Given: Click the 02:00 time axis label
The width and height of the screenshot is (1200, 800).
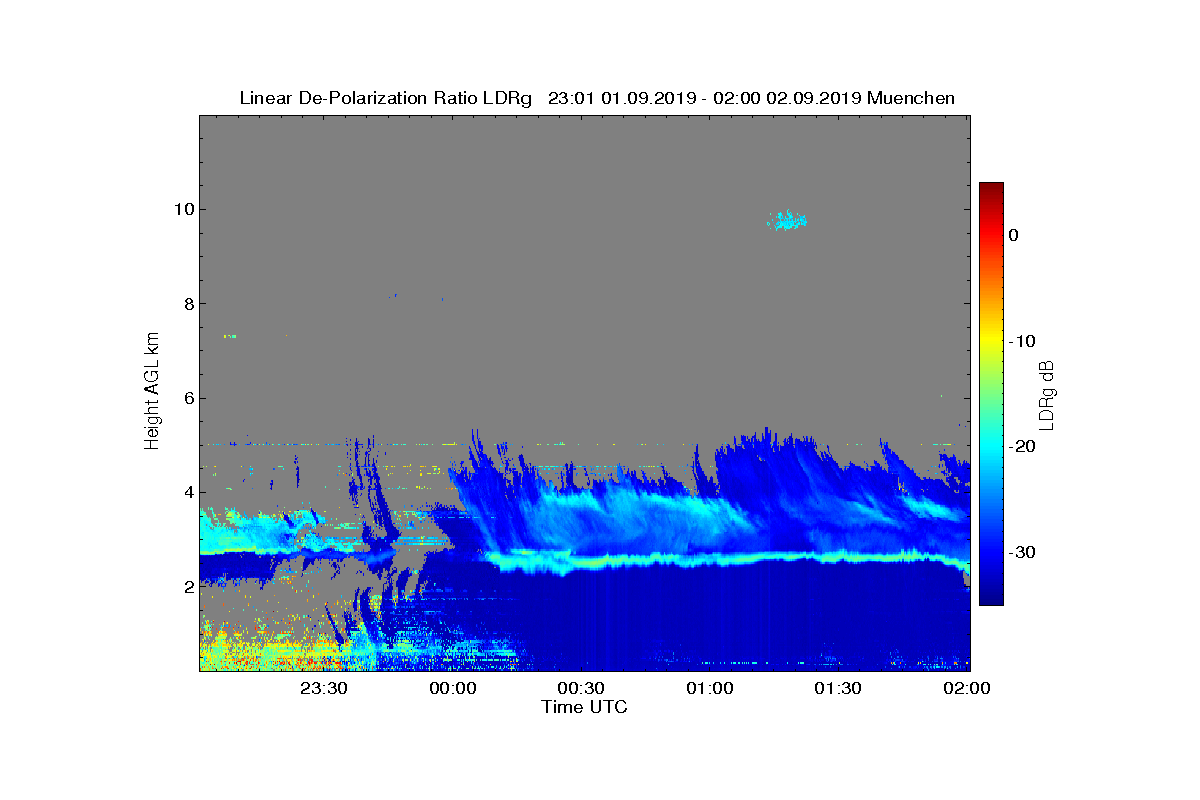Looking at the screenshot, I should [966, 688].
